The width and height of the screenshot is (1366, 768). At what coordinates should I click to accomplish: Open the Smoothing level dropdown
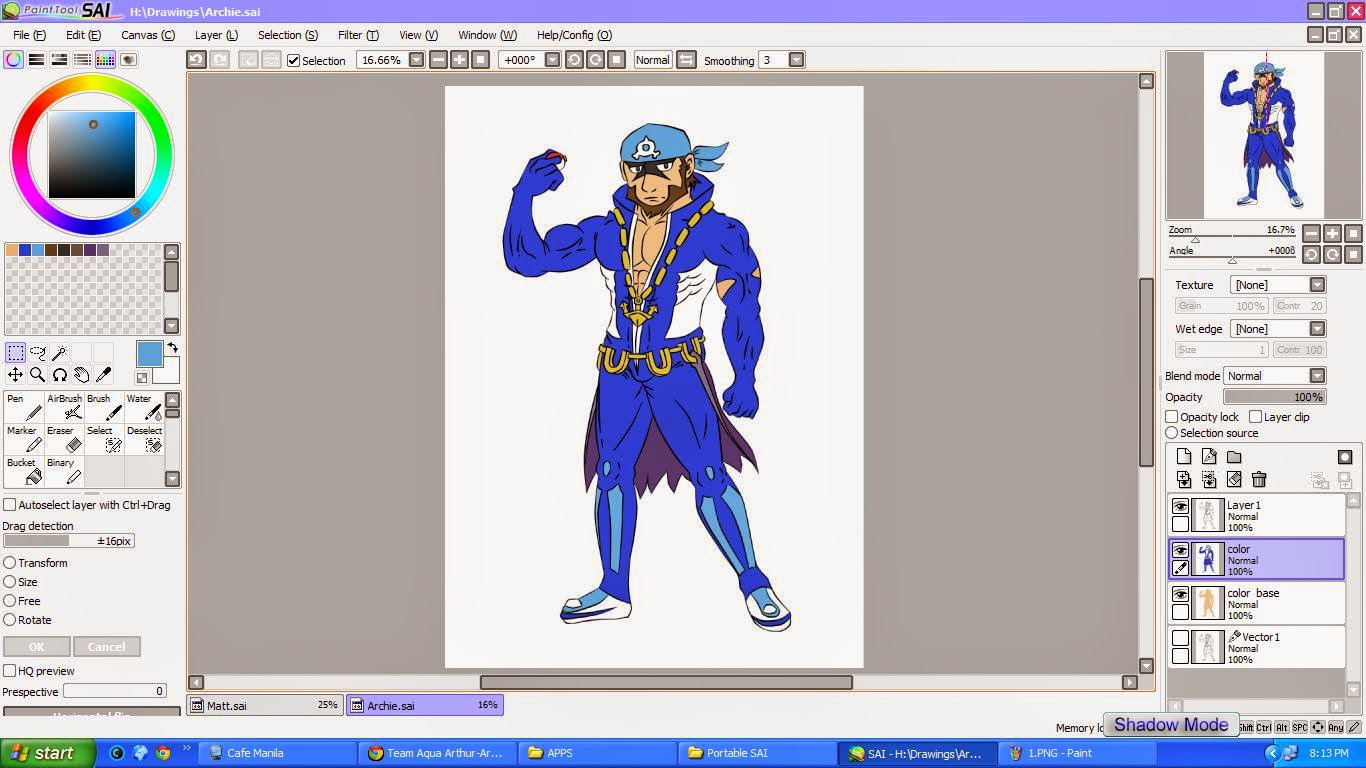(x=796, y=60)
